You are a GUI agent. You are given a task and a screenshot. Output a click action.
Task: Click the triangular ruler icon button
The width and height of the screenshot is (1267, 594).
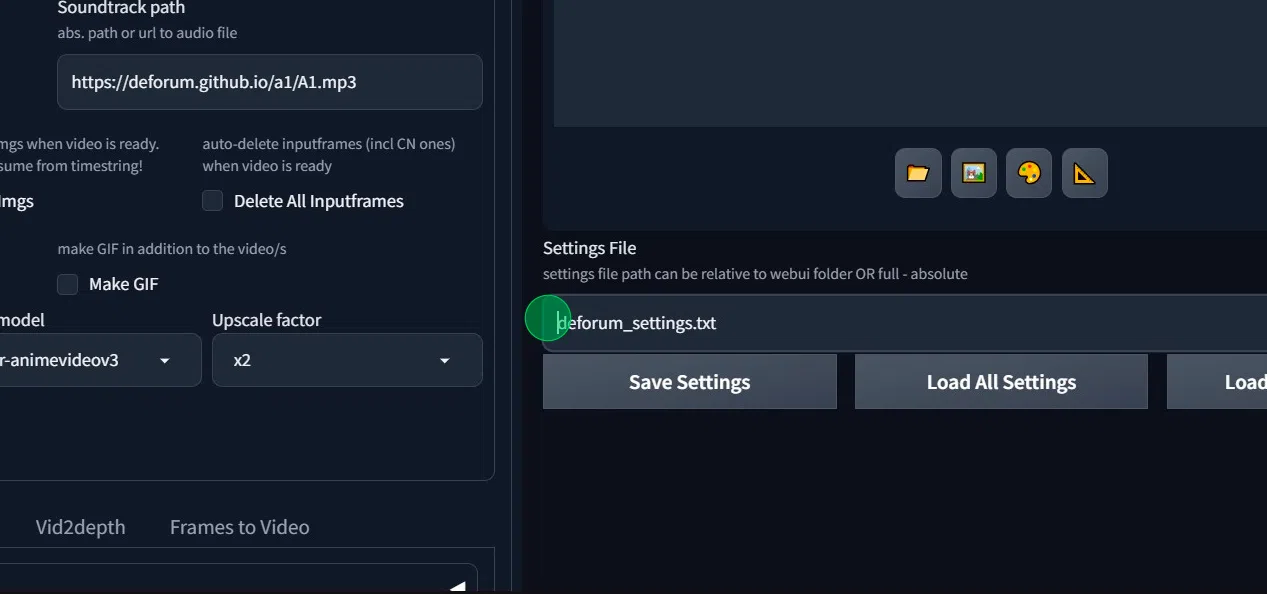[1084, 172]
